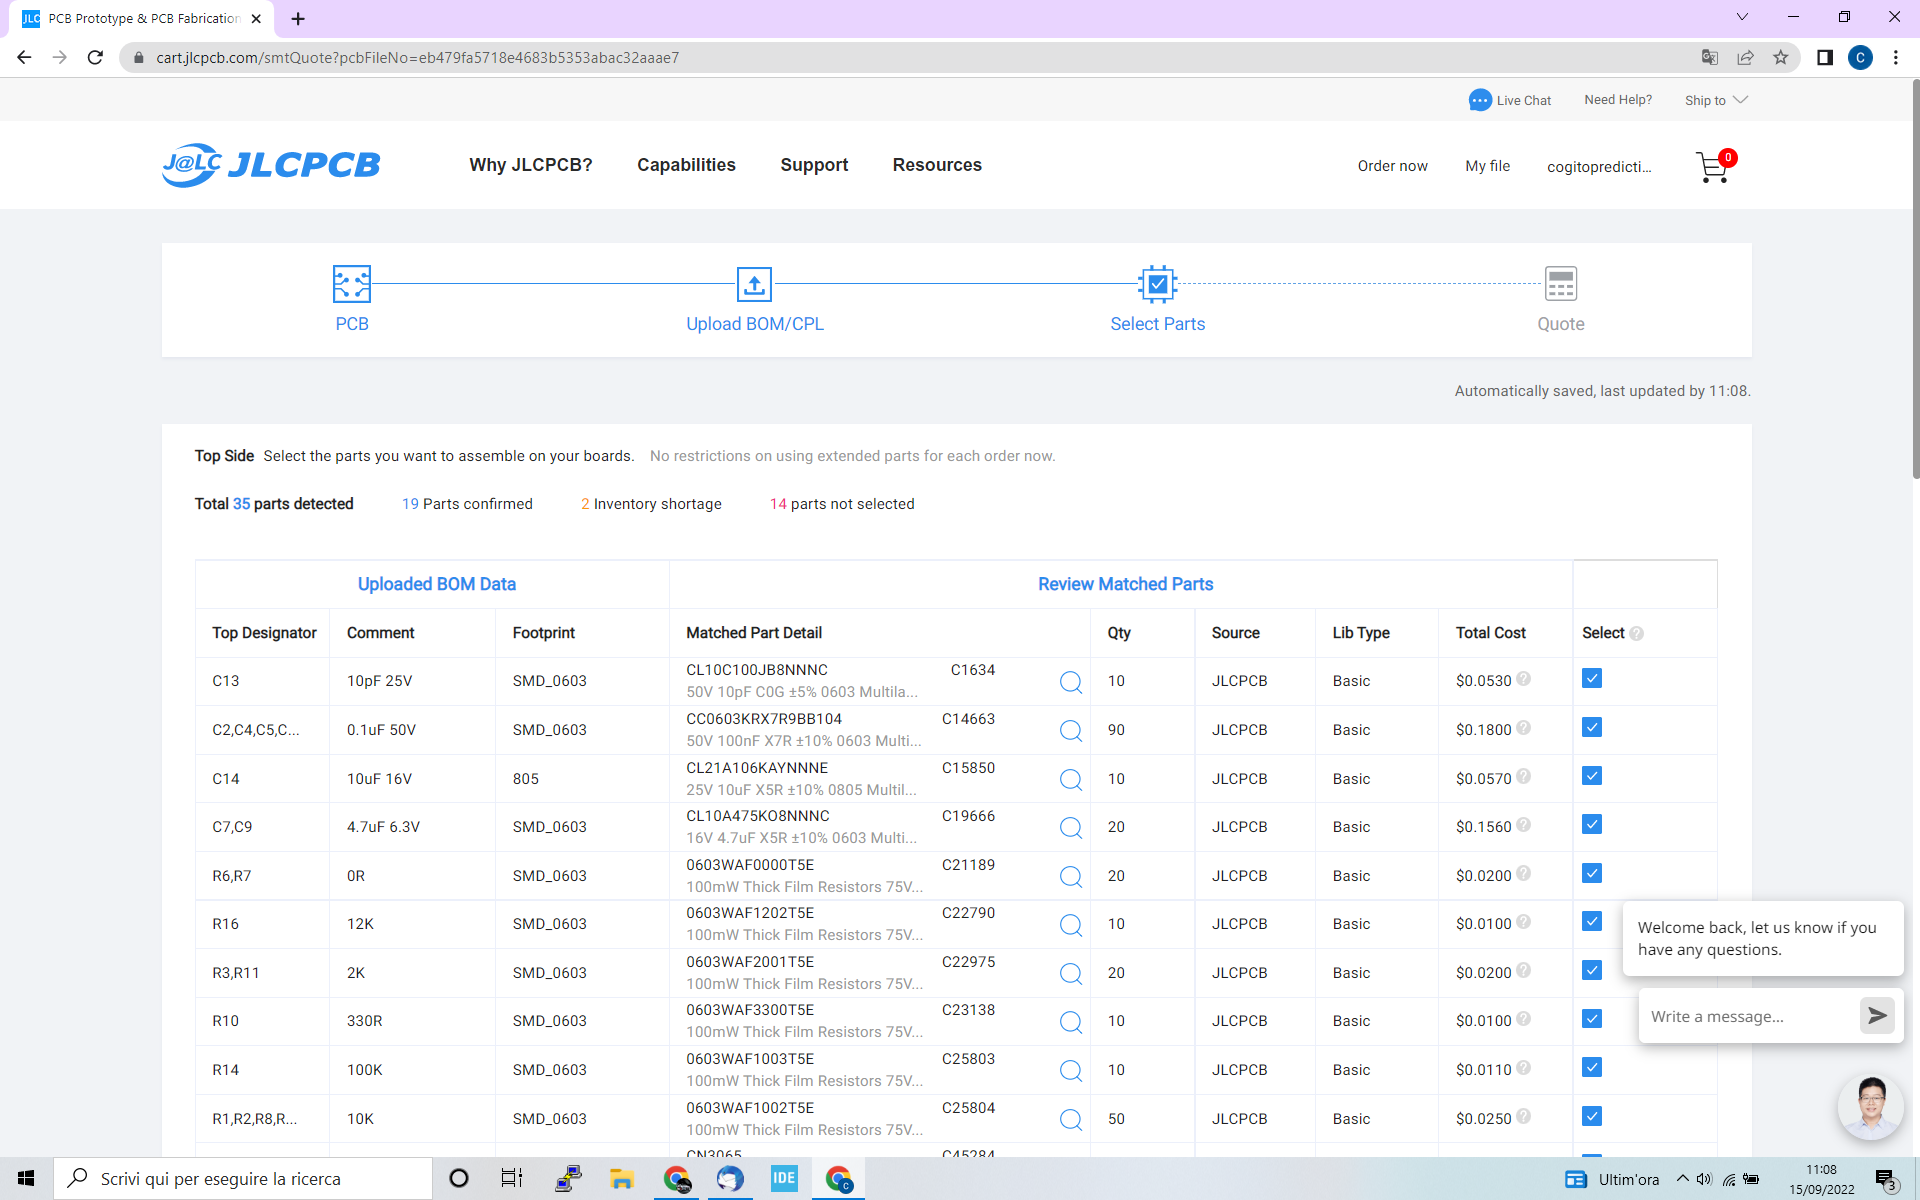1920x1200 pixels.
Task: Open the search icon for part C13
Action: point(1070,681)
